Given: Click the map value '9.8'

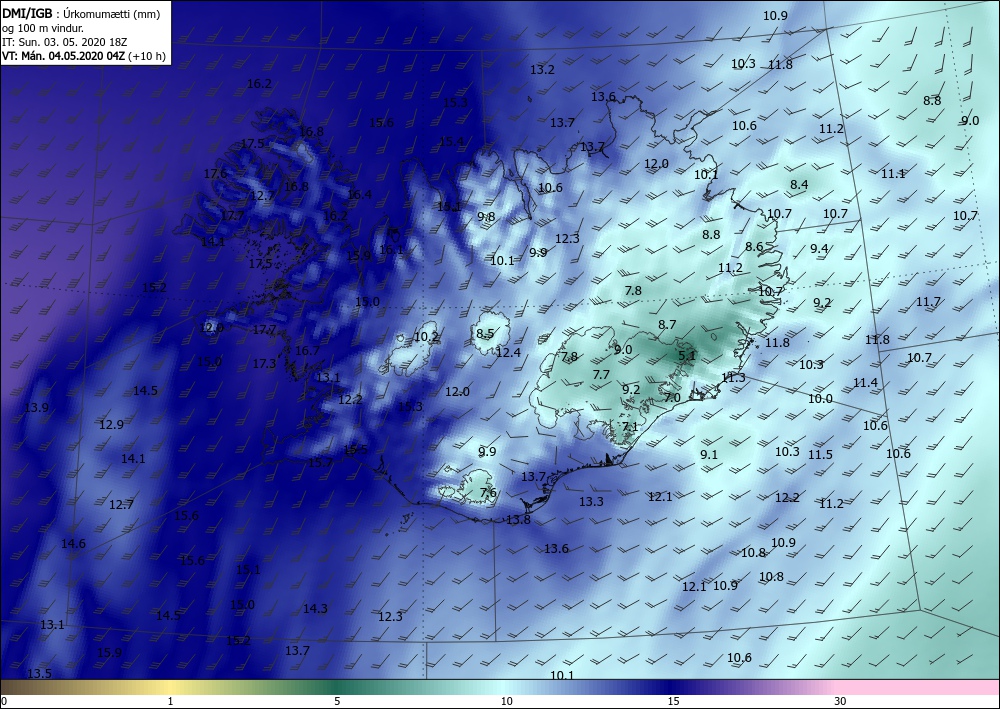Looking at the screenshot, I should [x=486, y=217].
